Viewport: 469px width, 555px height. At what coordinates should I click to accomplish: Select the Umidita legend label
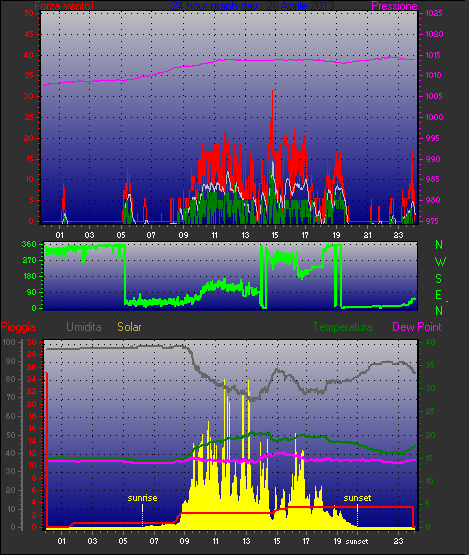(x=84, y=327)
